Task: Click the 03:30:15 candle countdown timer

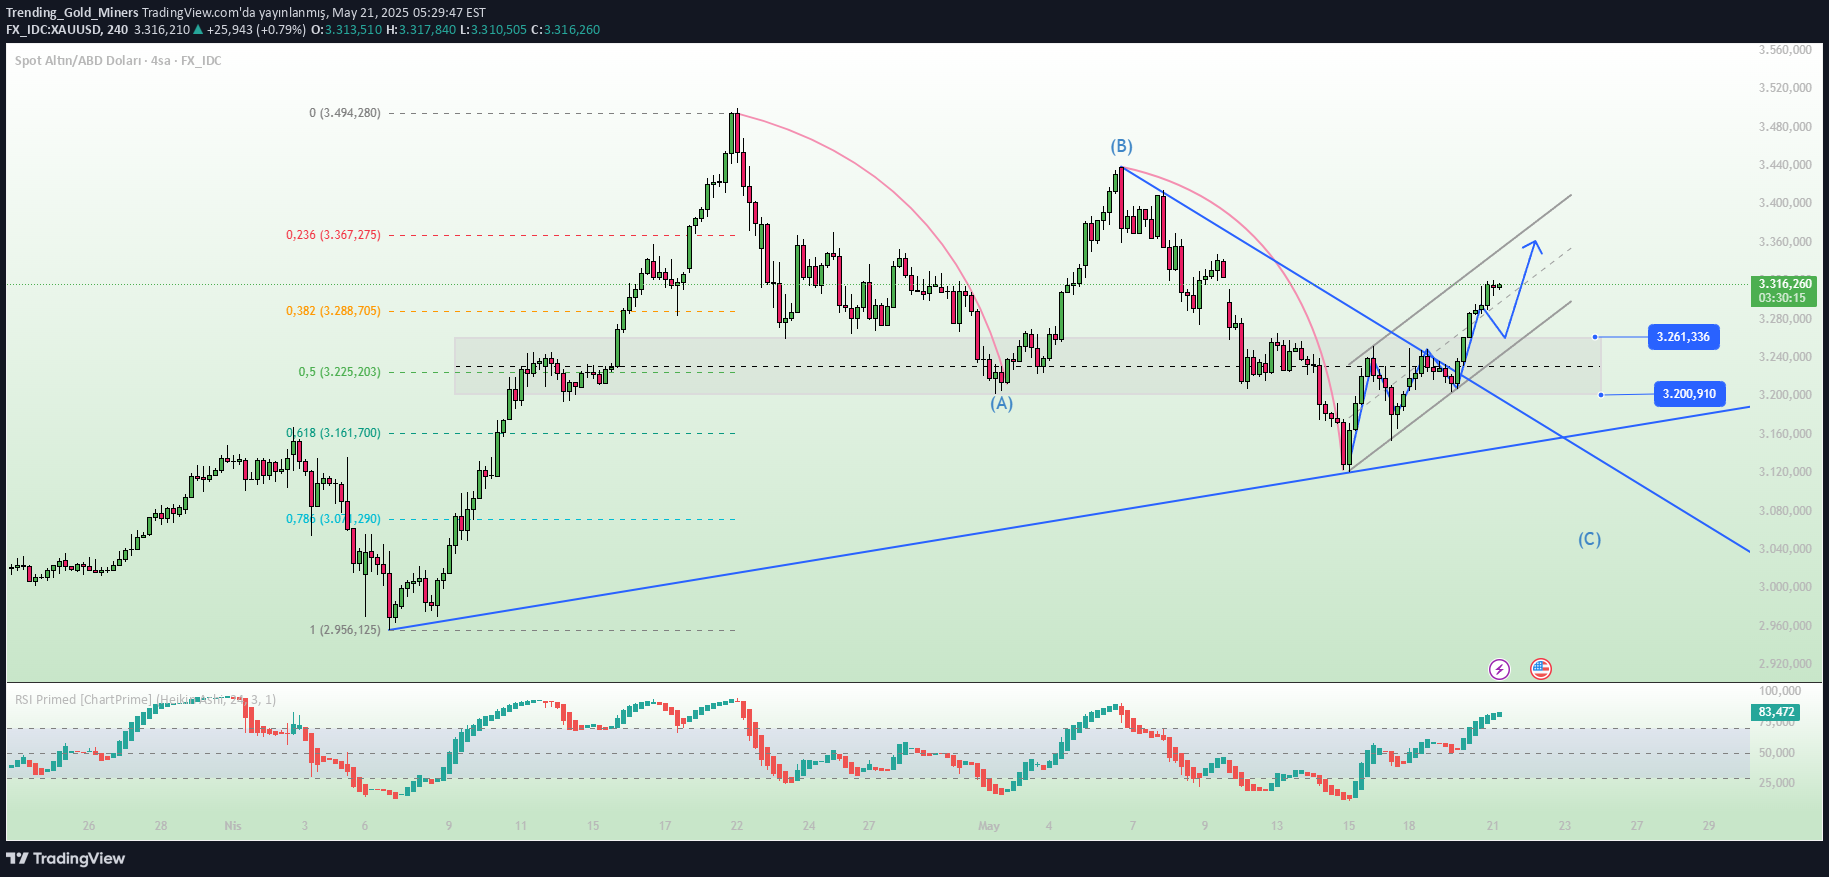Action: click(1783, 298)
